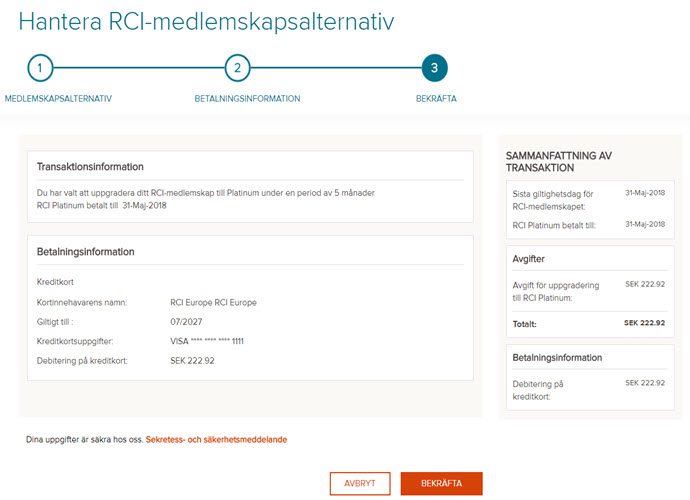690x500 pixels.
Task: Select the filled step 3 circle
Action: click(x=434, y=68)
